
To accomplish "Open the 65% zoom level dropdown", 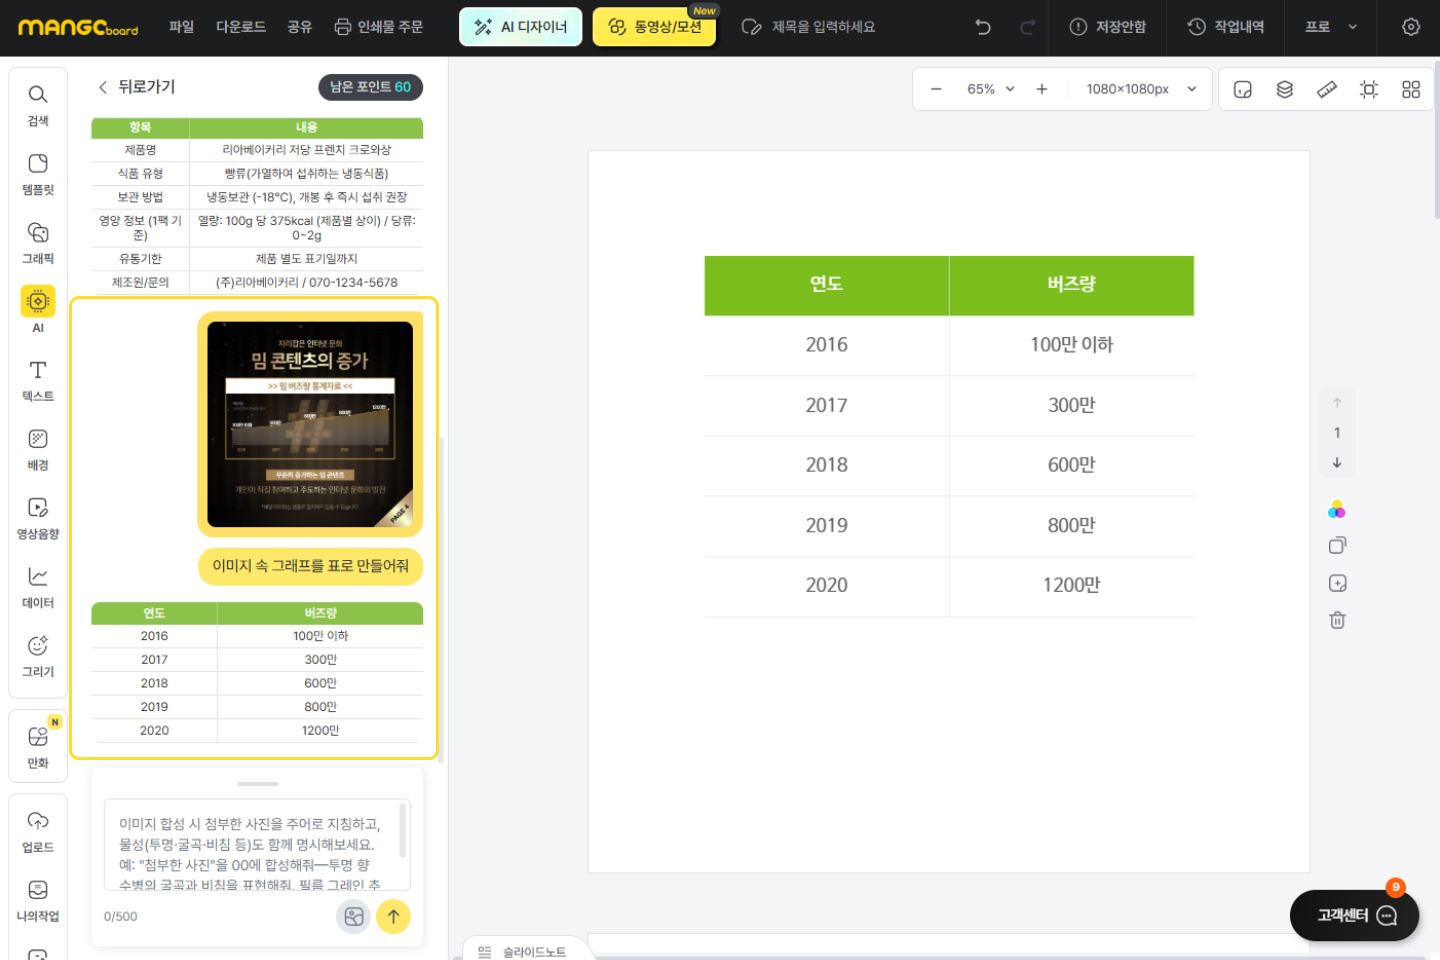I will click(x=990, y=89).
